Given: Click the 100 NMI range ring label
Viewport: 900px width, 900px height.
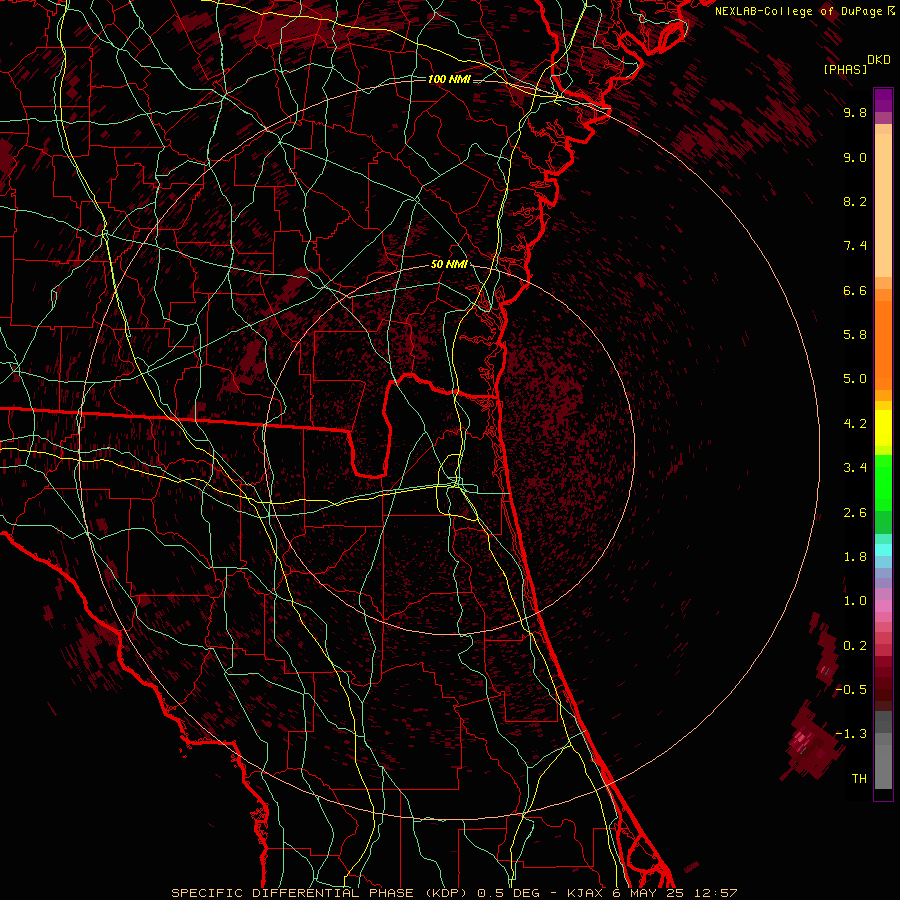Looking at the screenshot, I should coord(449,79).
